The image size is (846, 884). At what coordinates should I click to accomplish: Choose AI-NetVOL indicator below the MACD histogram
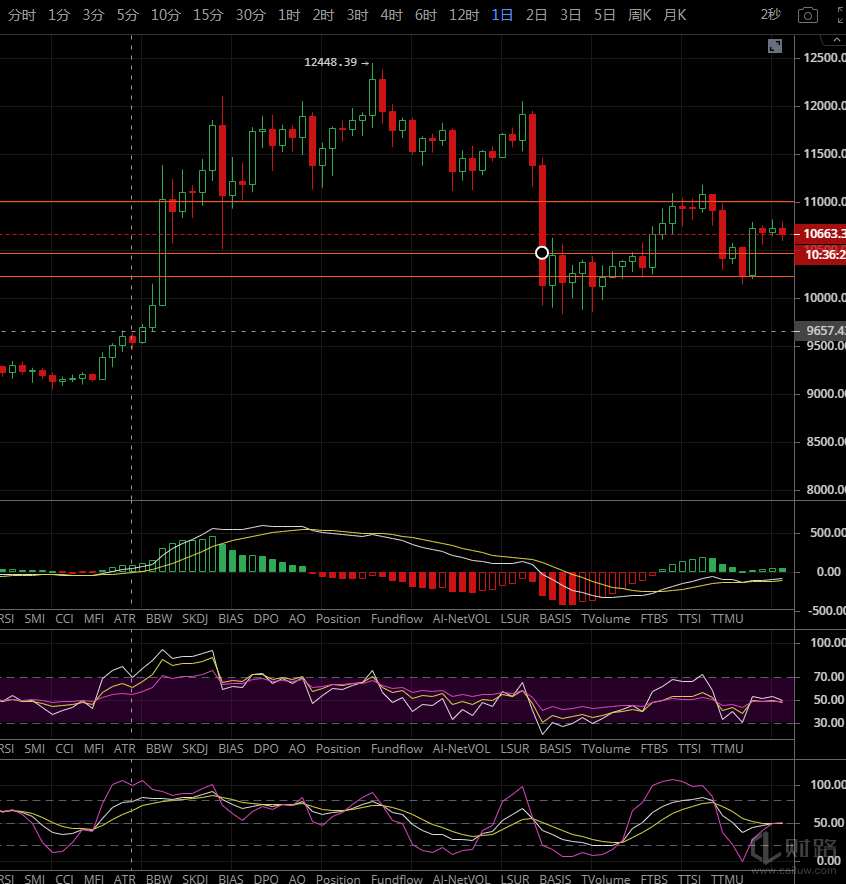(x=462, y=619)
